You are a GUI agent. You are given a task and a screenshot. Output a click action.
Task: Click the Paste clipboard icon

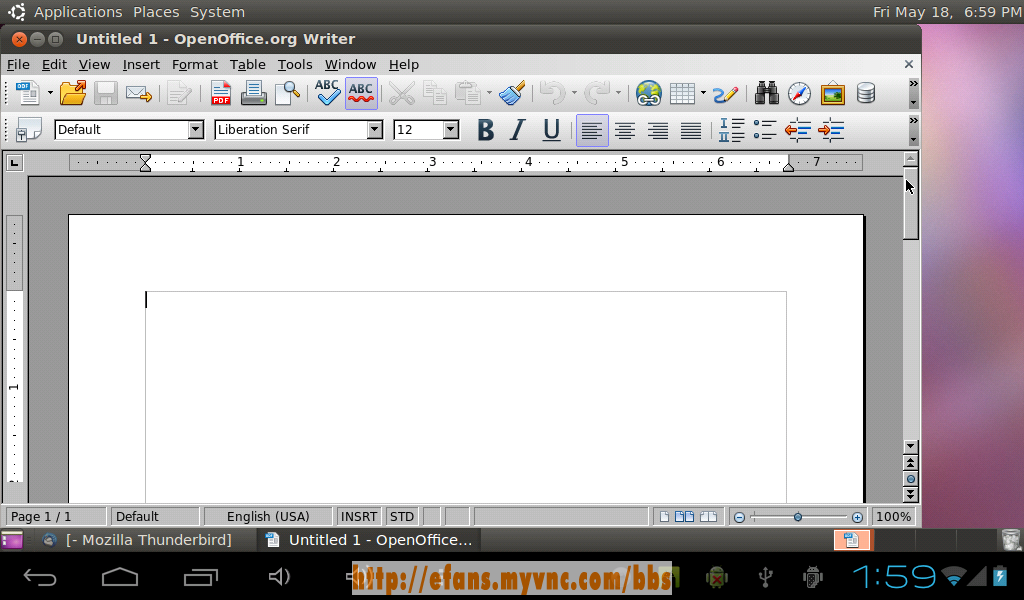[x=468, y=93]
